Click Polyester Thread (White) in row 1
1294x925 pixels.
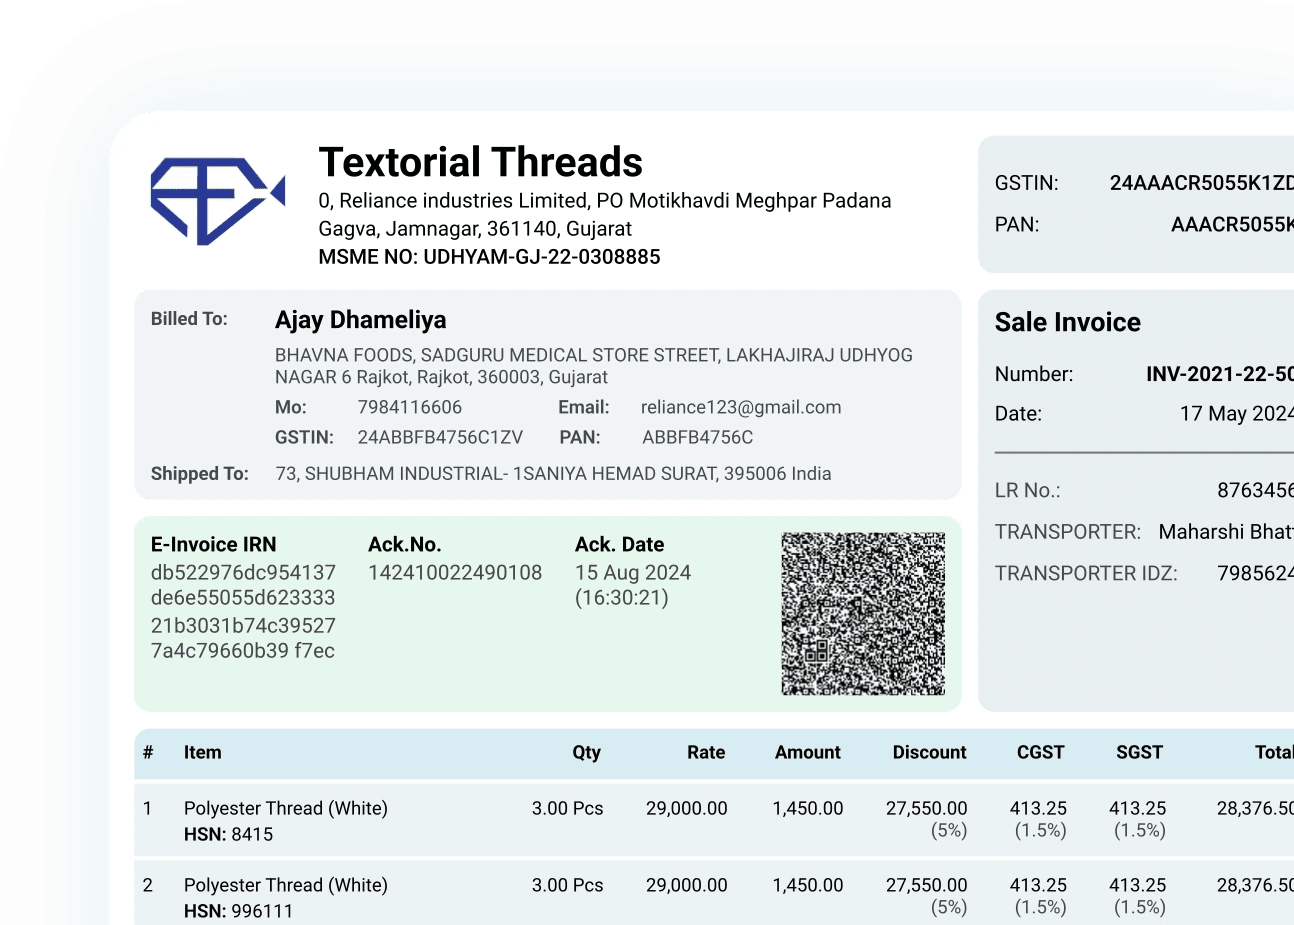pos(285,808)
